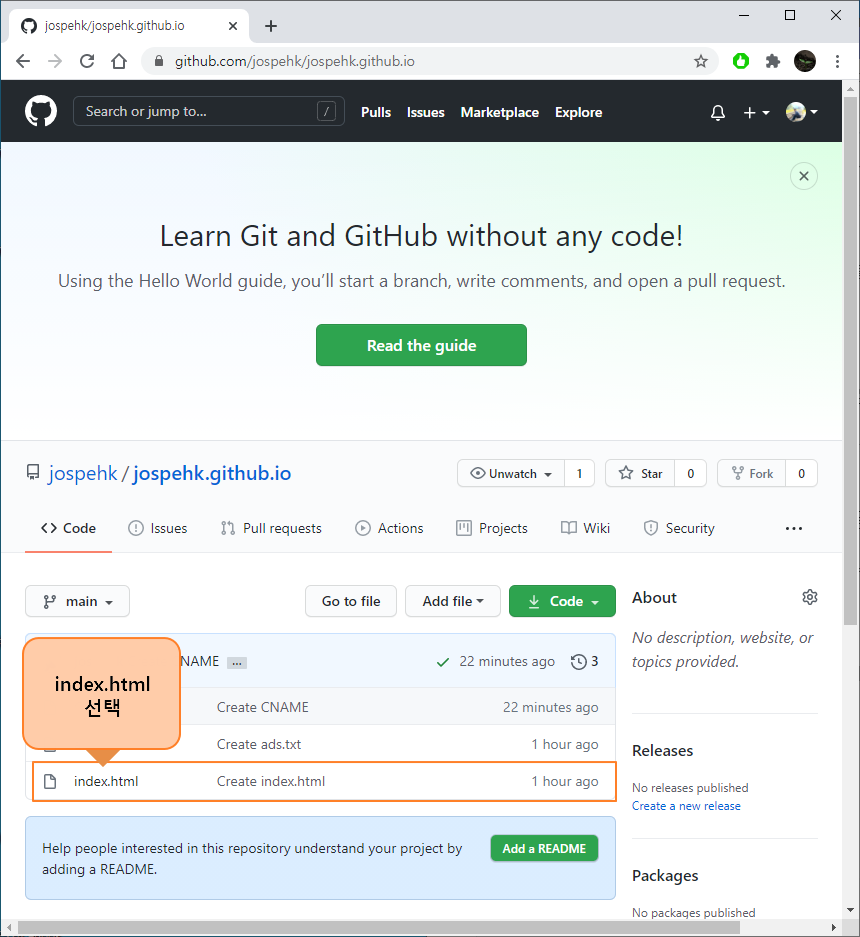Click Create a new release link
This screenshot has height=937, width=860.
[686, 806]
